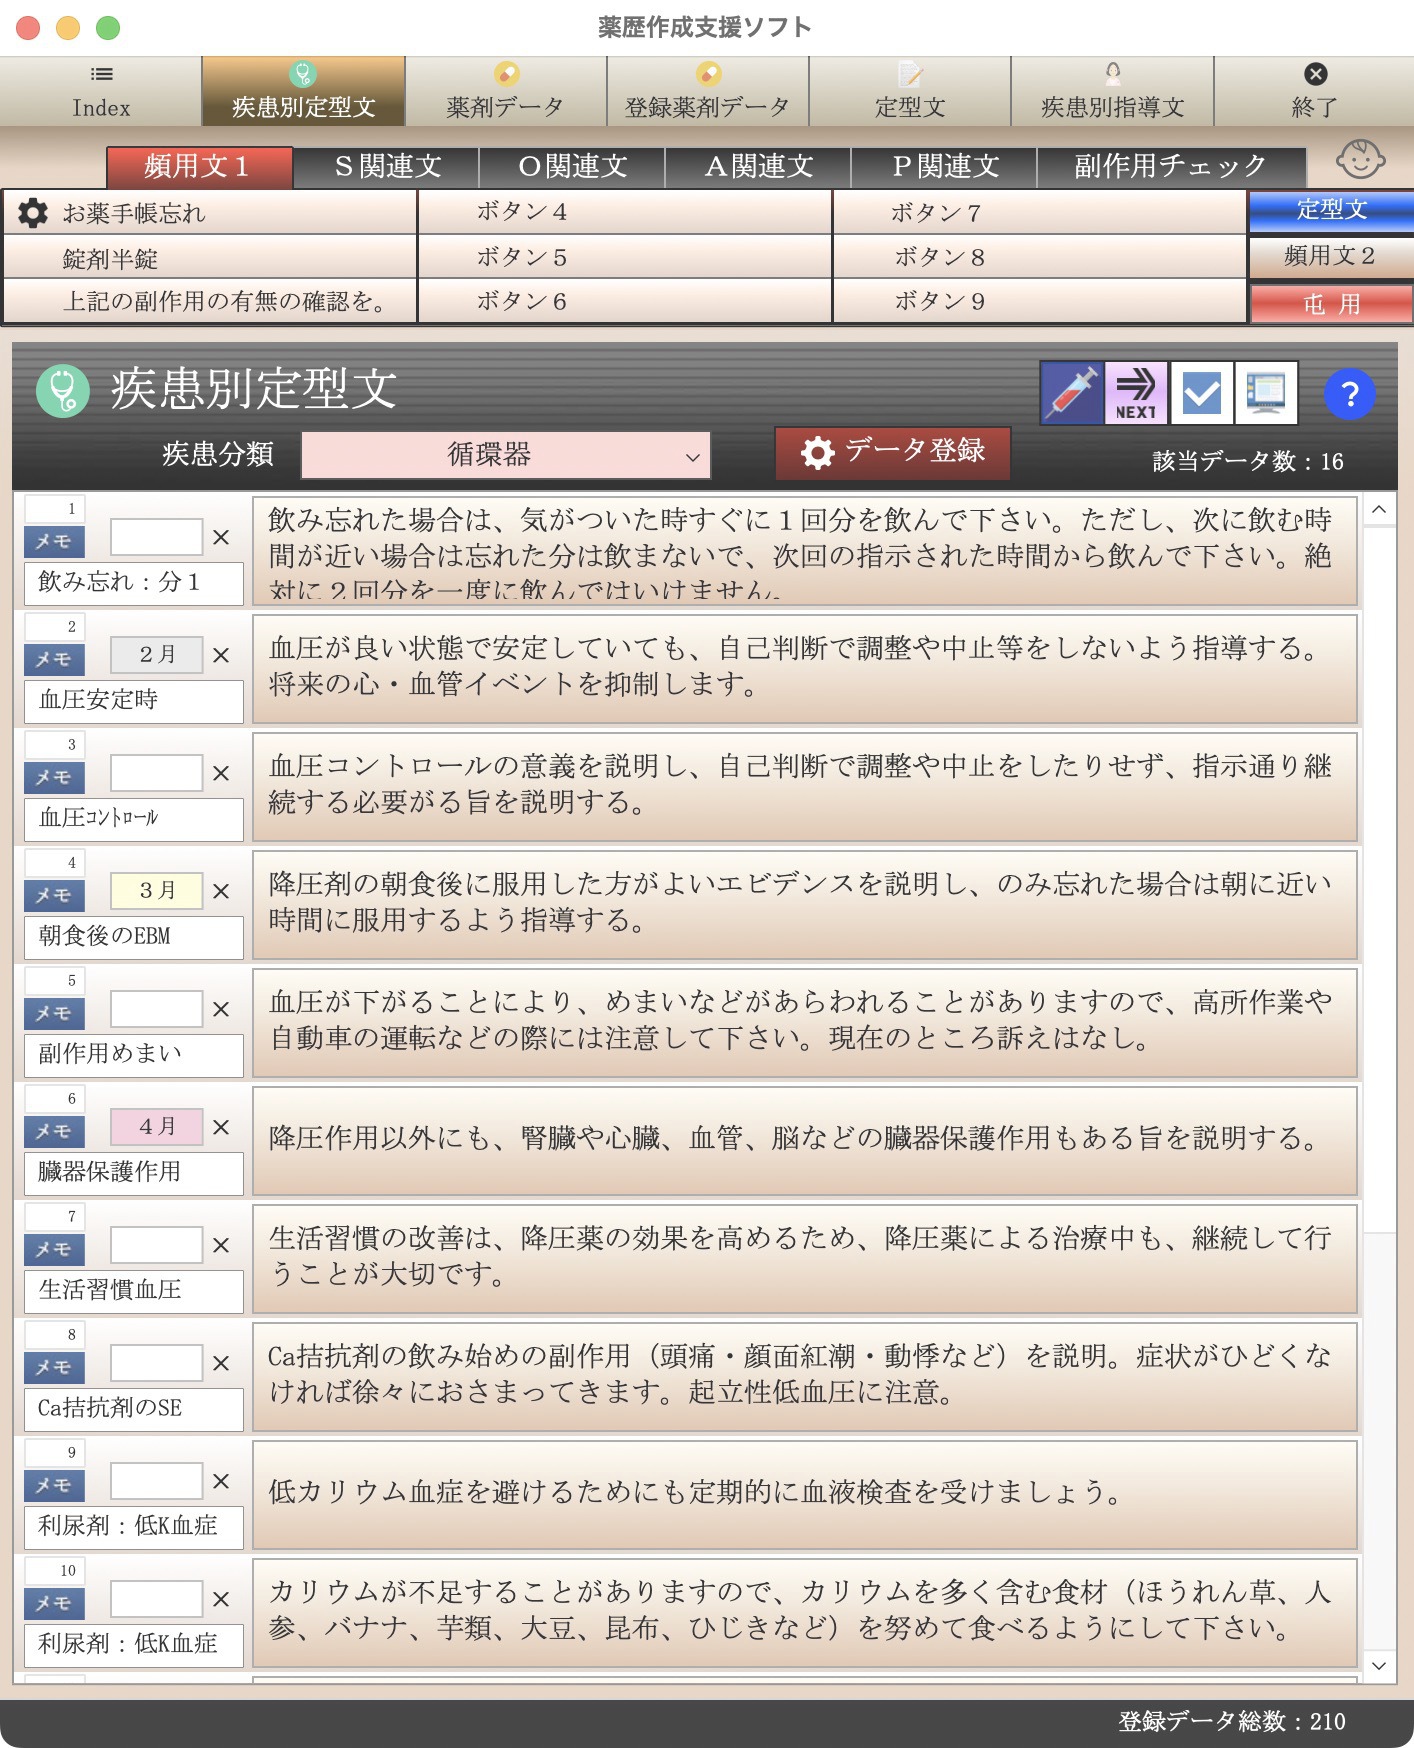Click X in row 9

coord(221,1481)
